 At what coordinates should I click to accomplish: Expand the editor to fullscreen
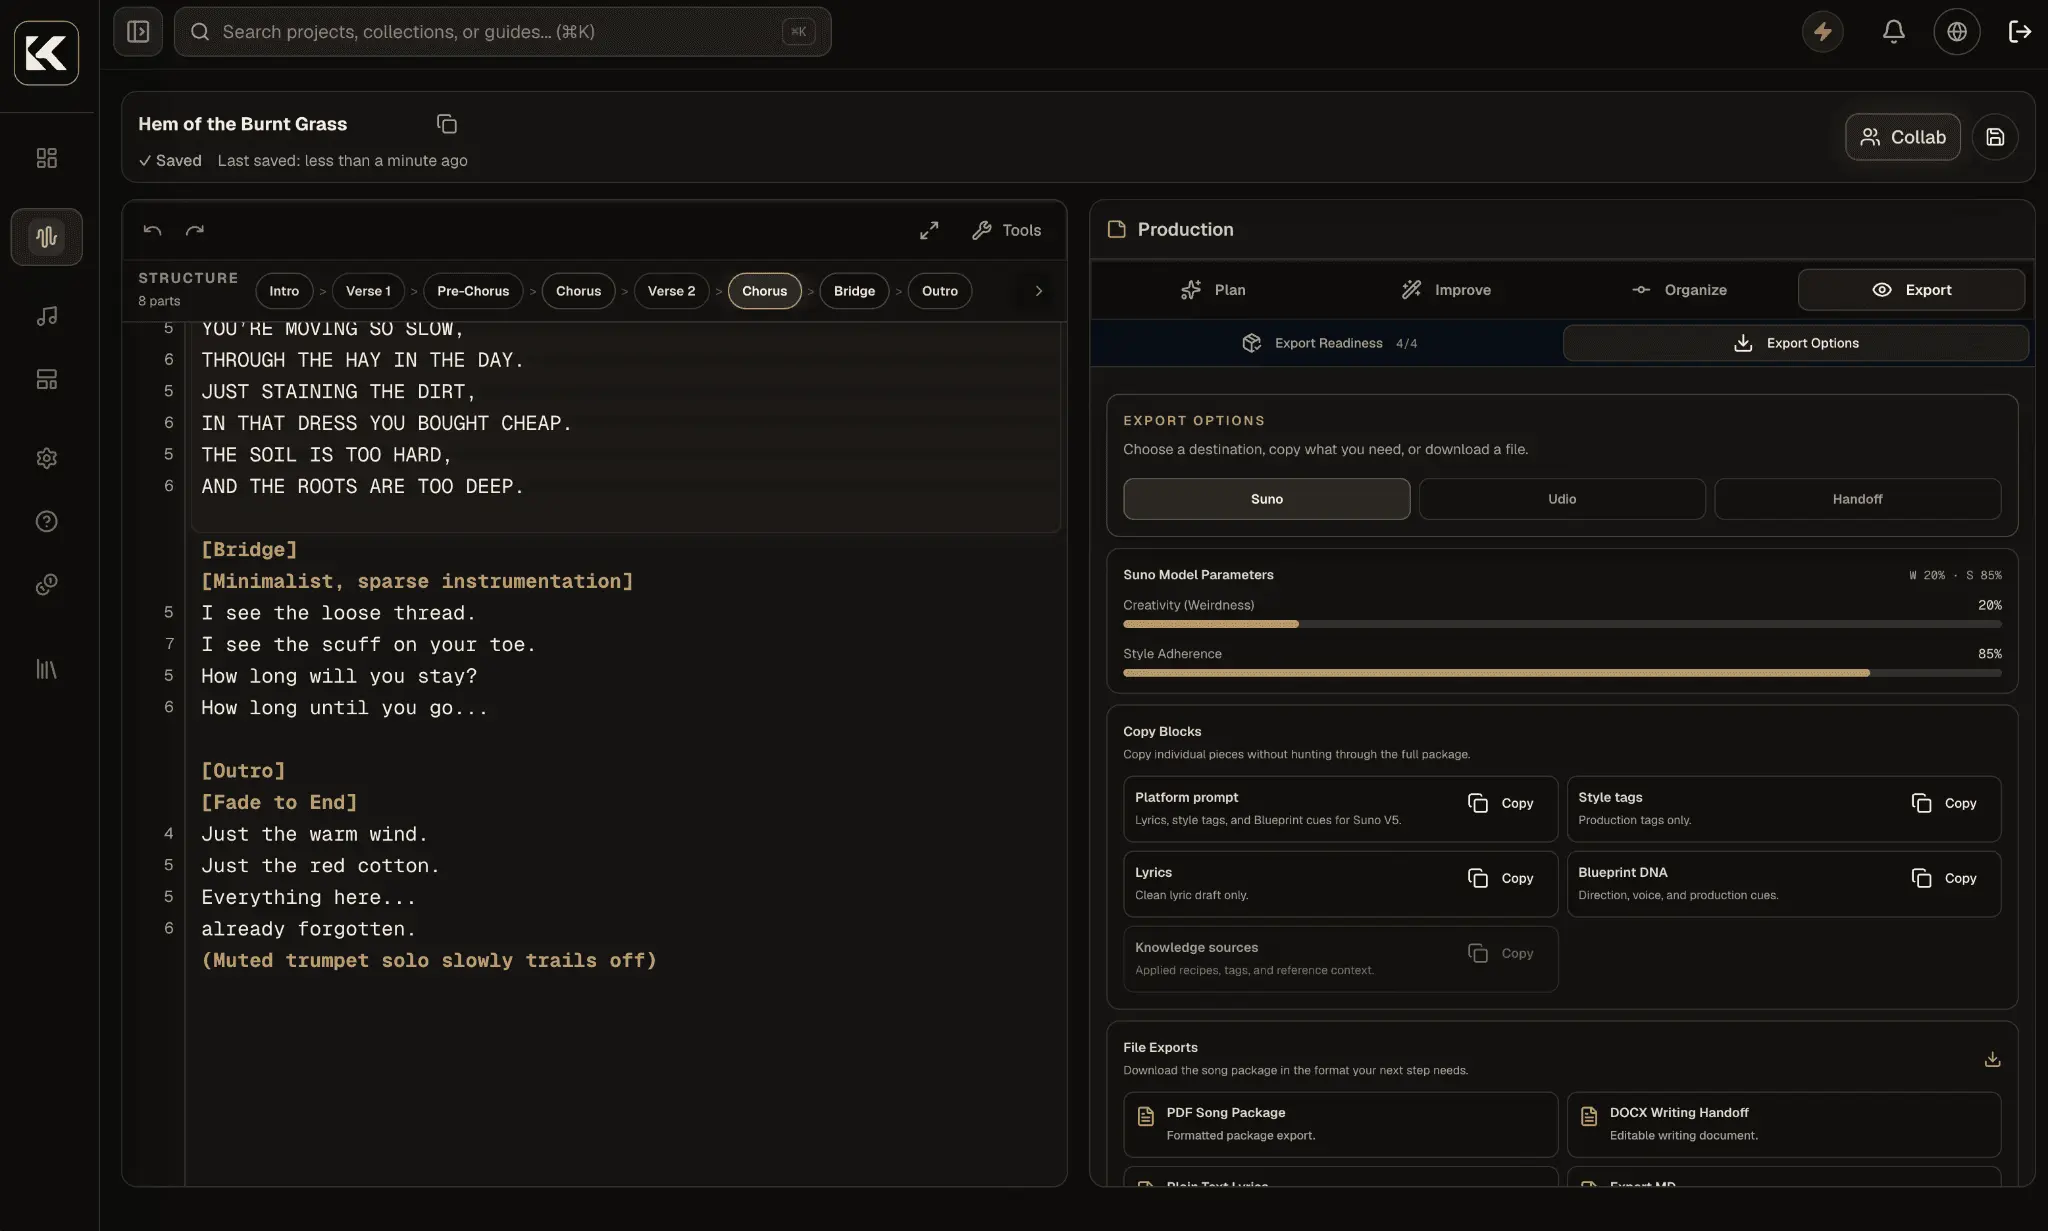click(929, 231)
